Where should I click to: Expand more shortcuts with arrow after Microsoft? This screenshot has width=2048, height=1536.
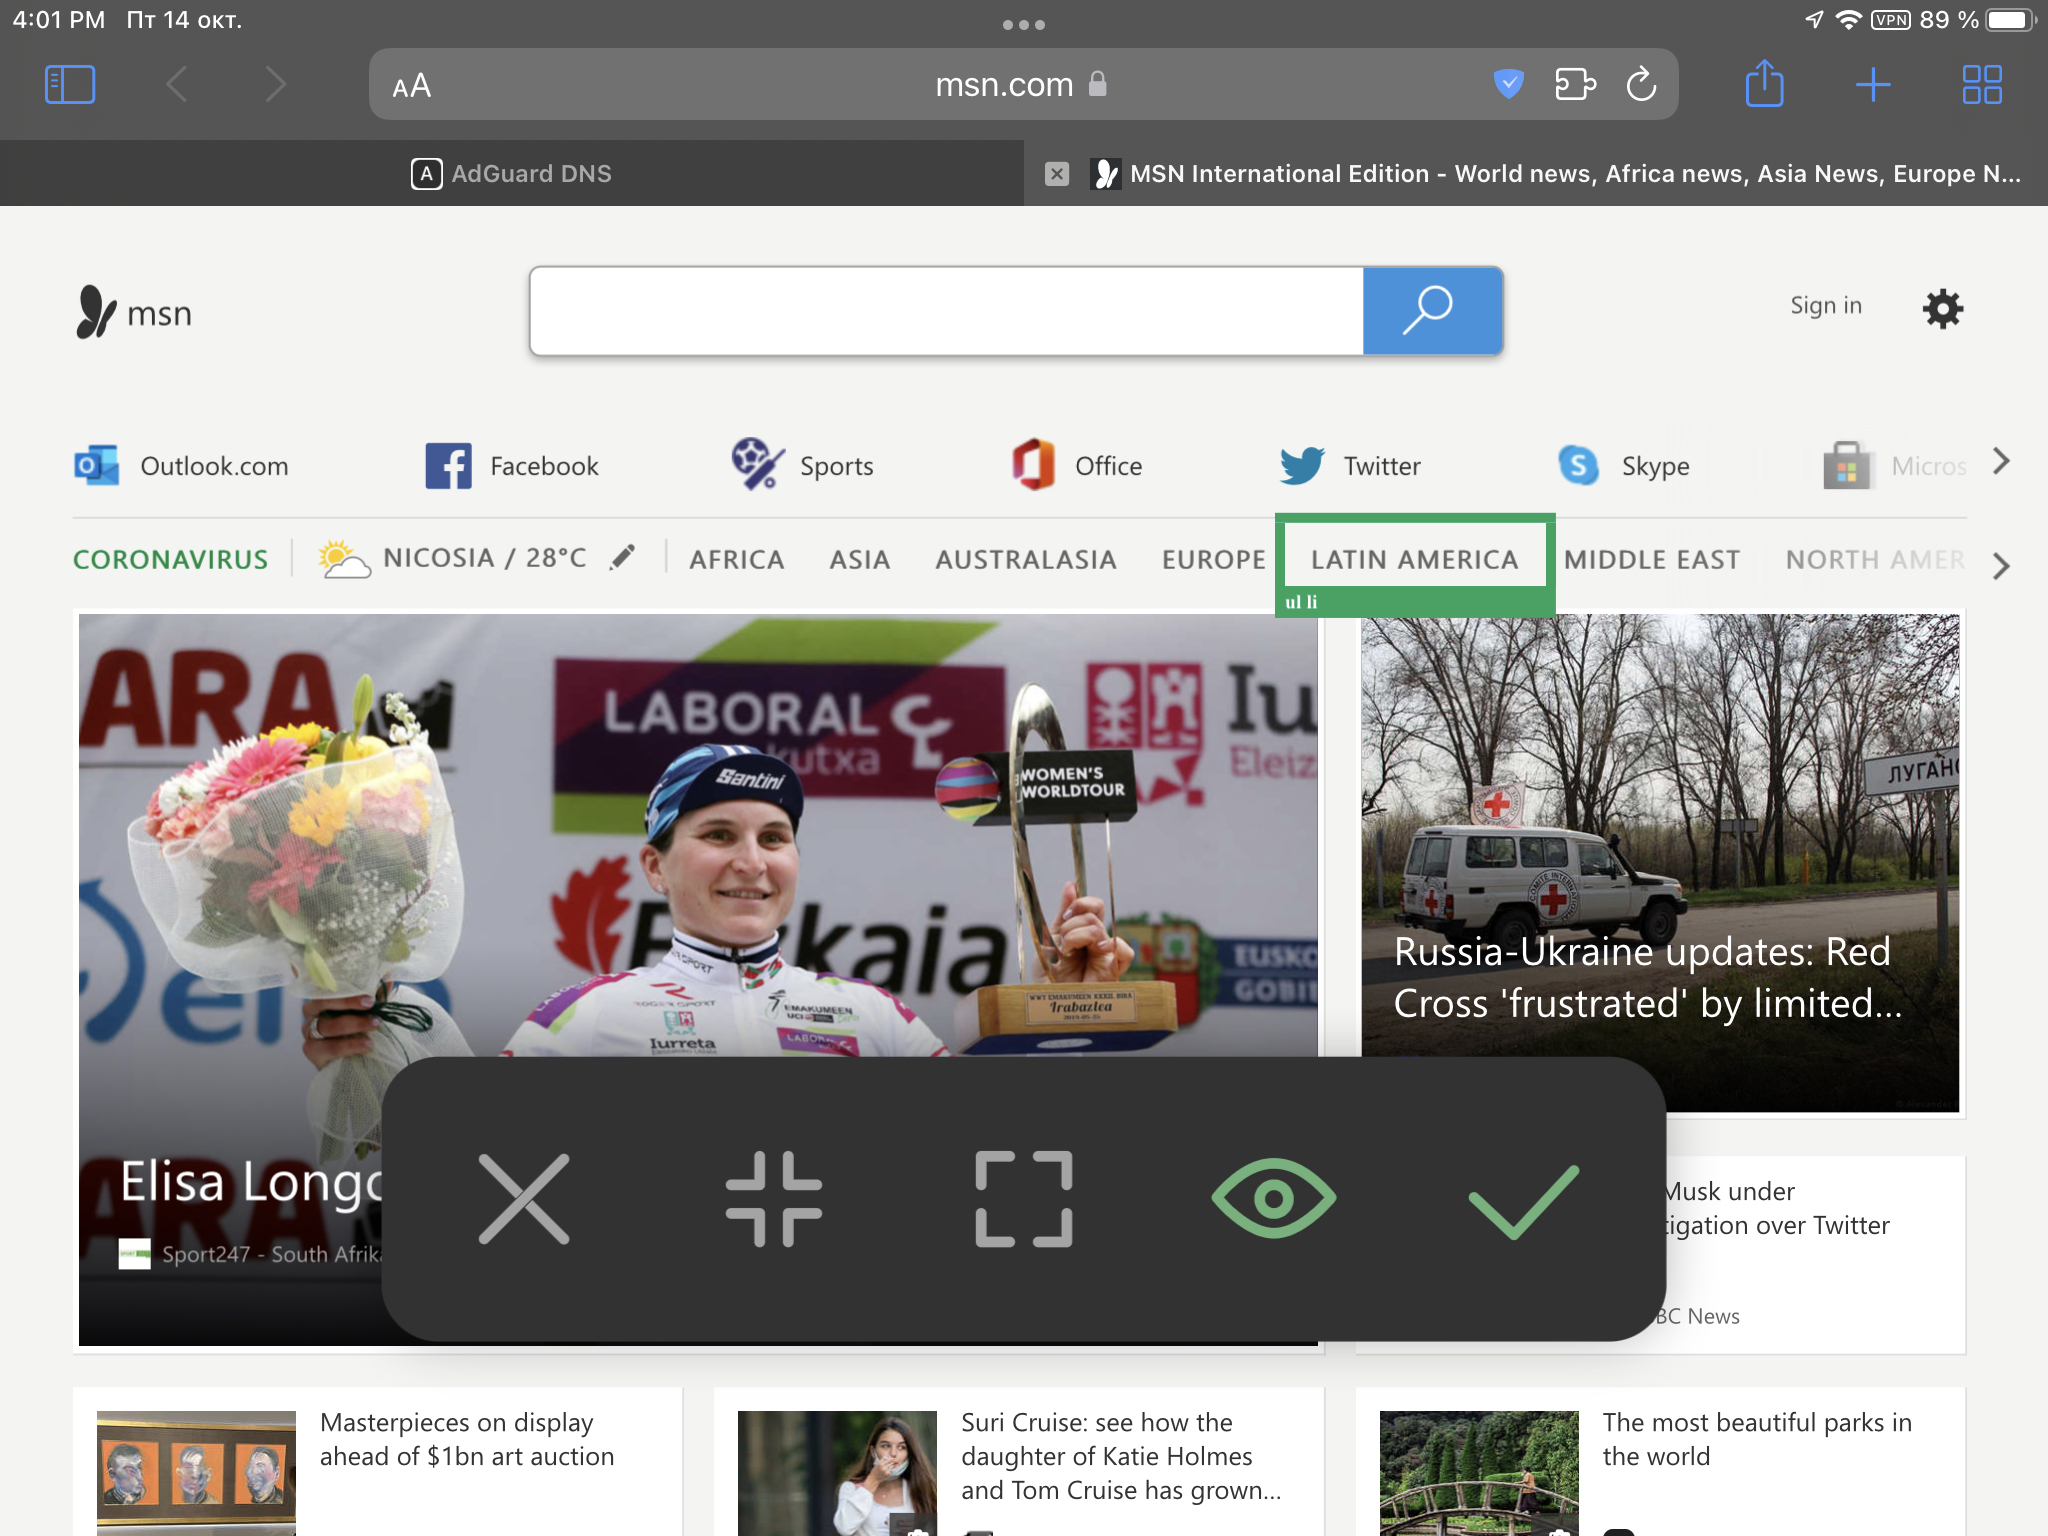tap(2000, 462)
